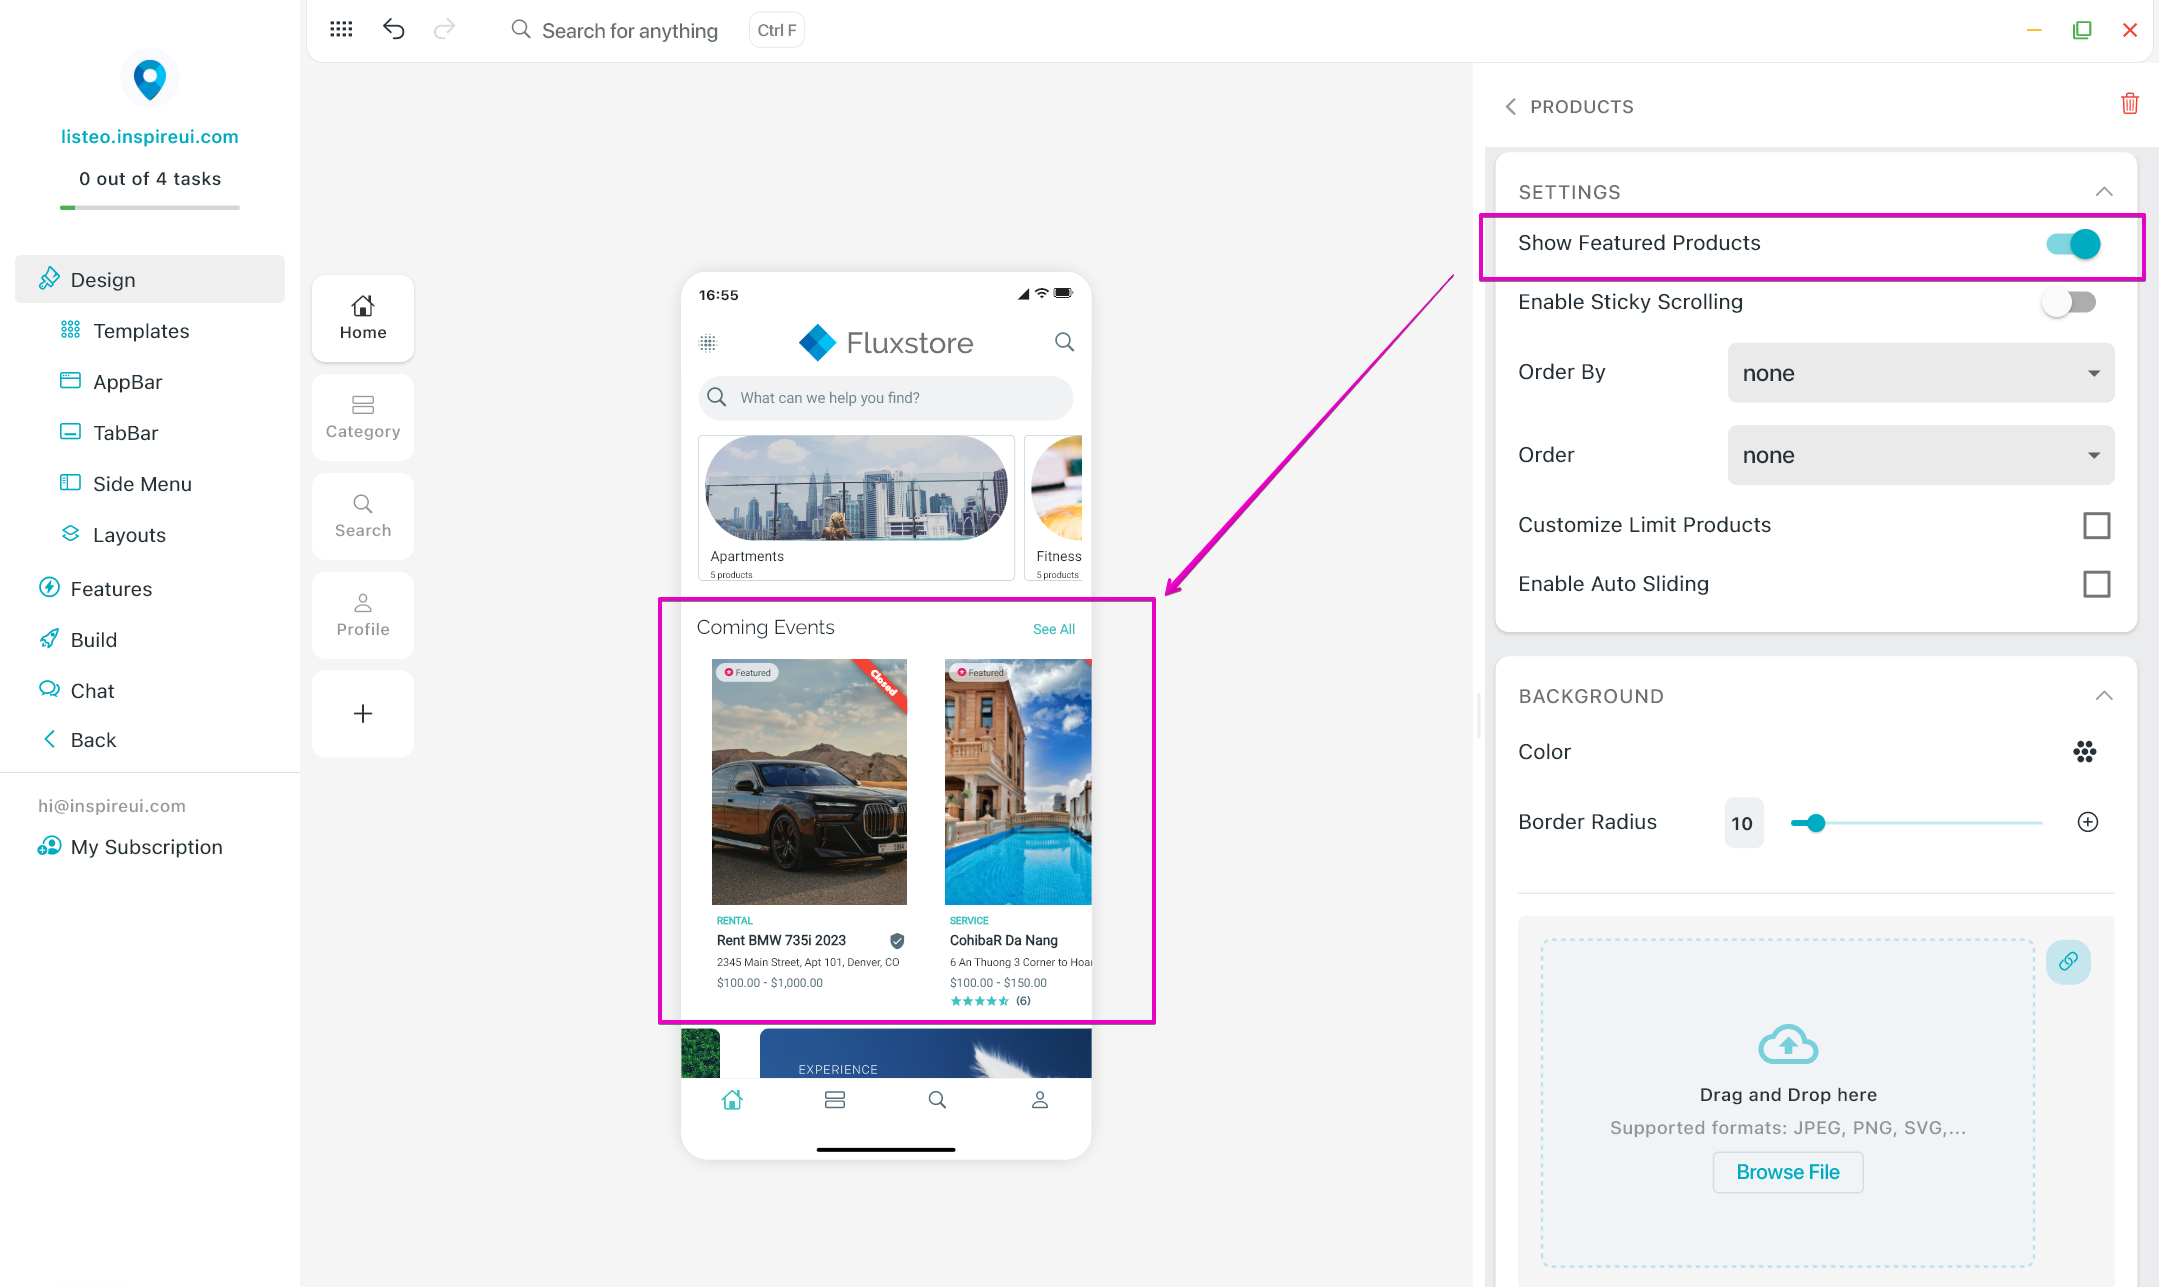Open the Color picker dots icon
This screenshot has width=2159, height=1287.
(2085, 752)
